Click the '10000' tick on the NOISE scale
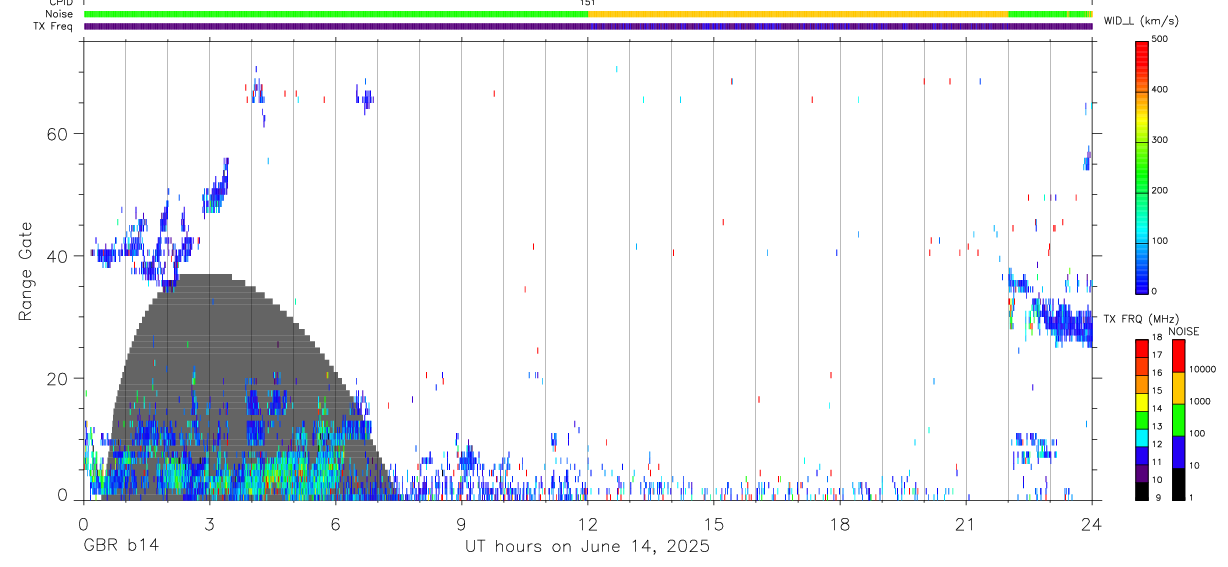The width and height of the screenshot is (1228, 567). coord(1201,370)
